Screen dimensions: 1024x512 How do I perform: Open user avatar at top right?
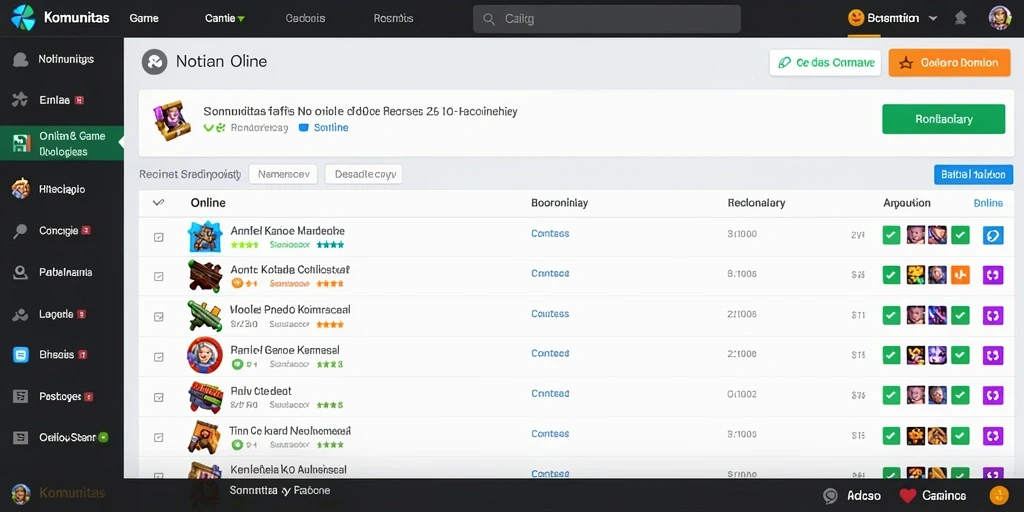click(1000, 18)
